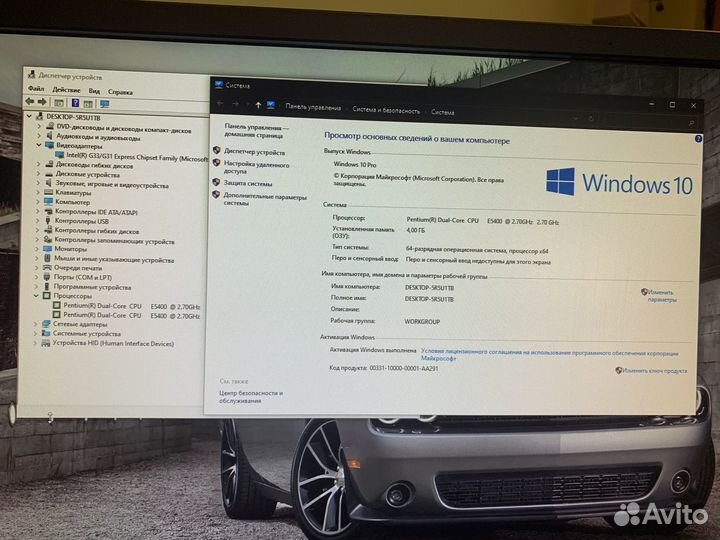Click Панель управления breadcrumb
720x540 pixels.
pos(313,107)
